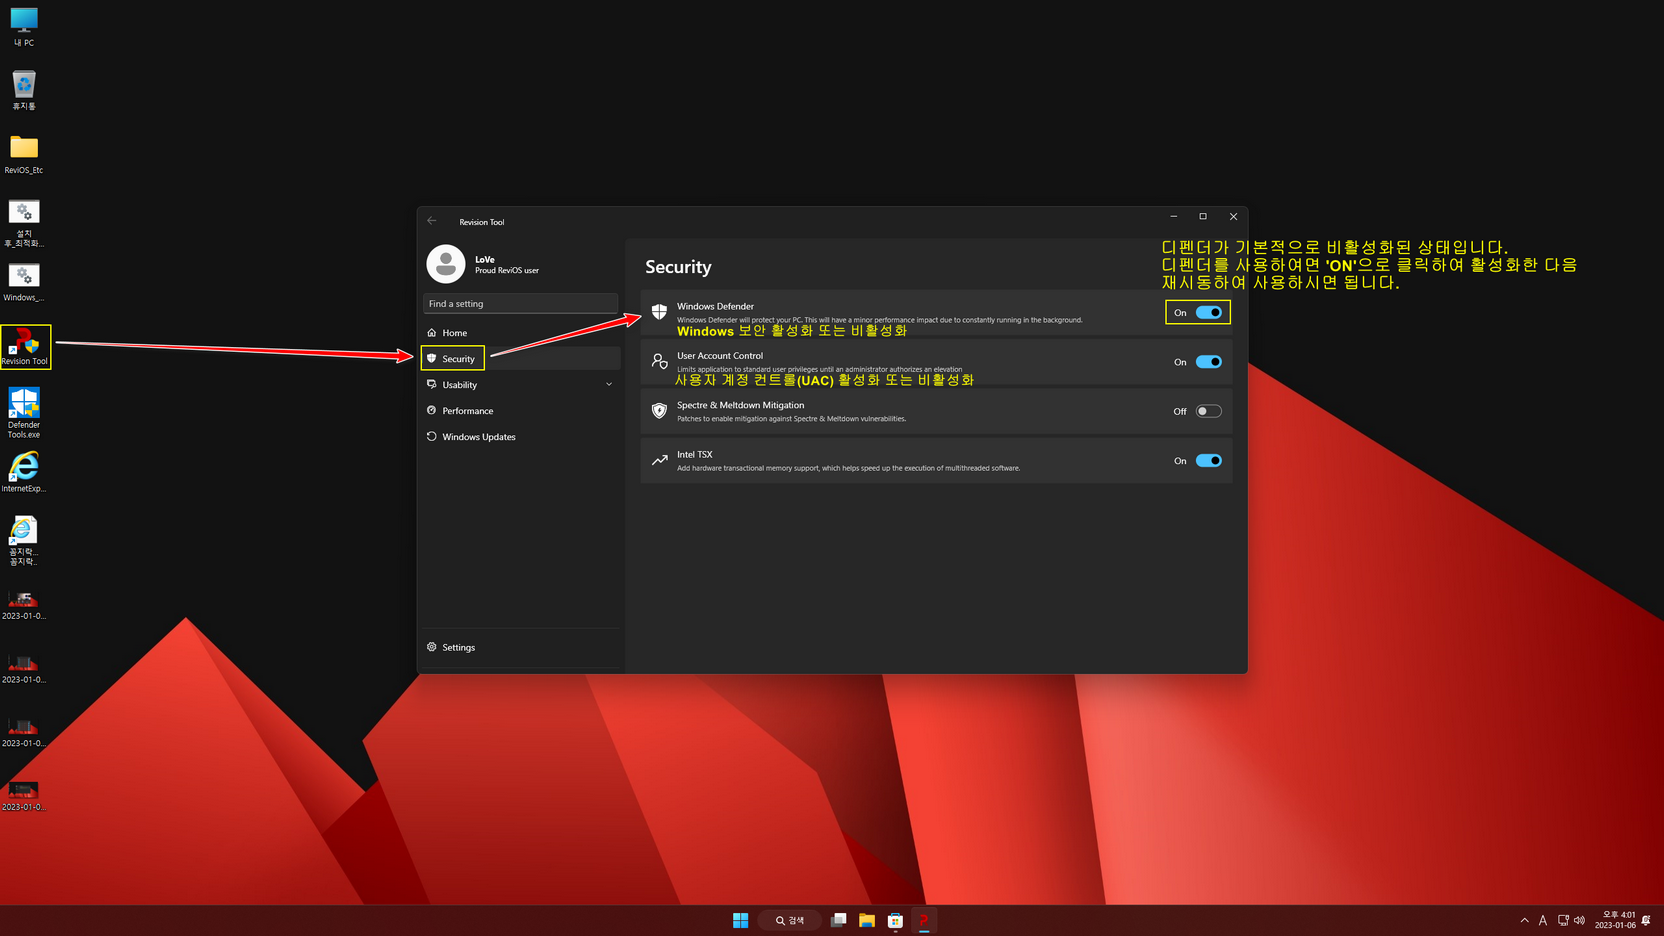Click the volume icon in system tray

point(1579,920)
